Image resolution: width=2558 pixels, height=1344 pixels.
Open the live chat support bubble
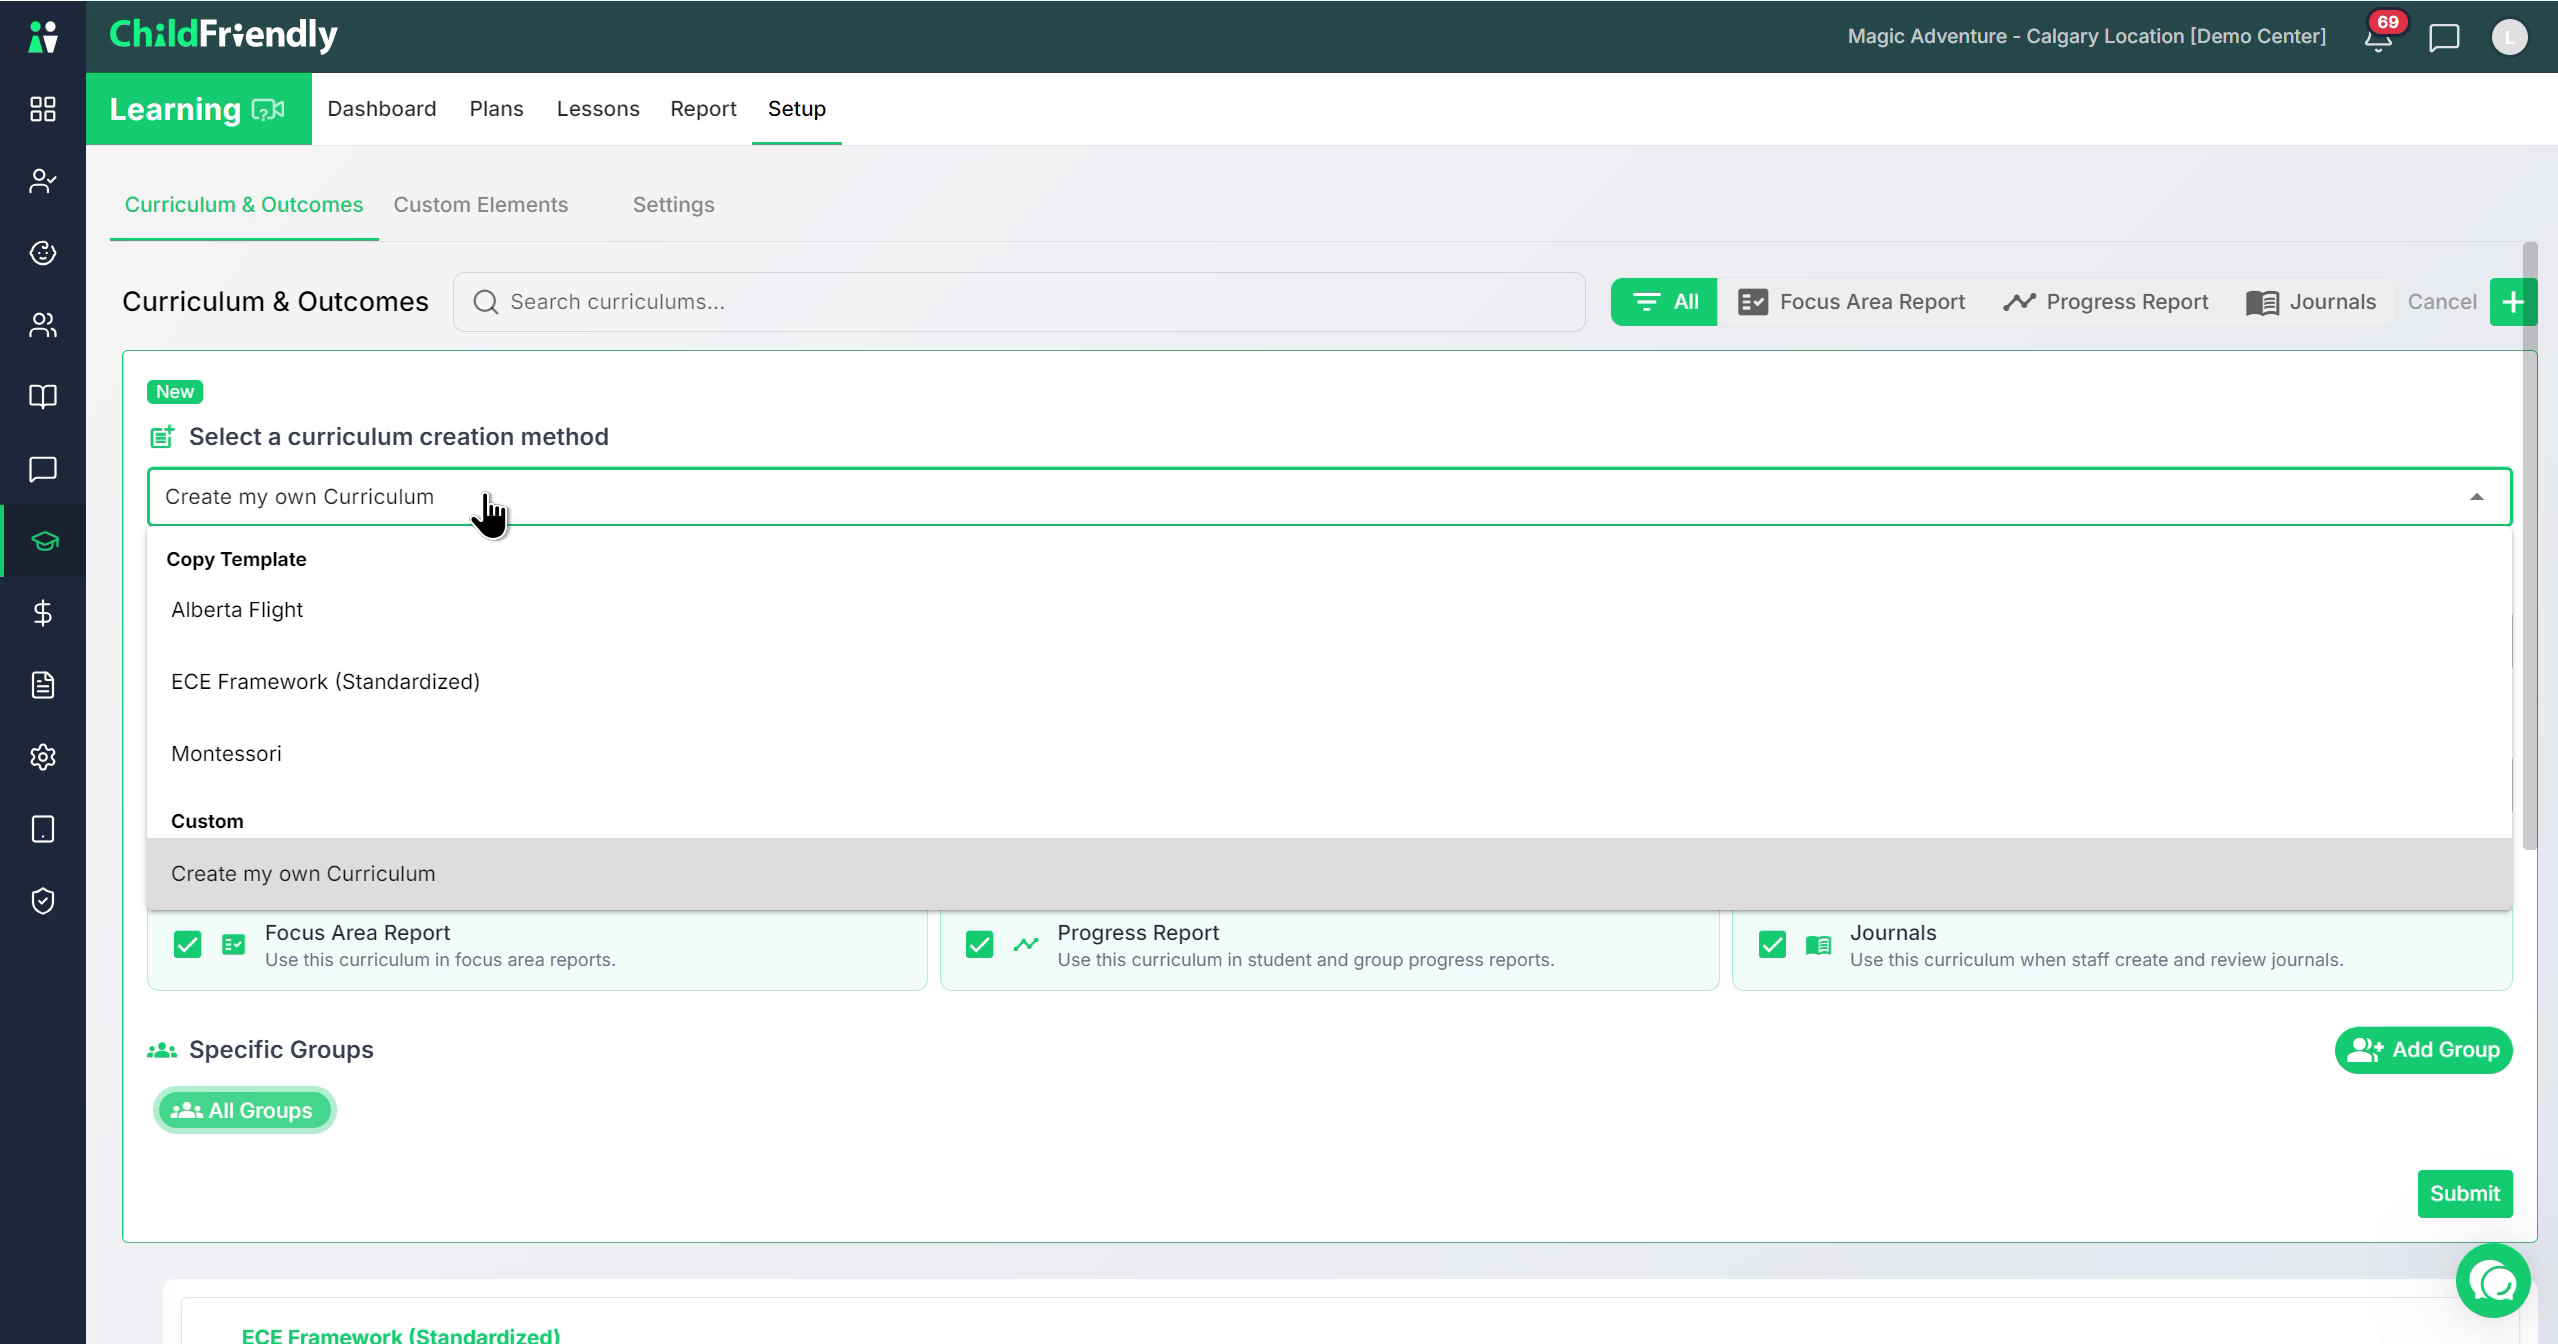(2493, 1280)
